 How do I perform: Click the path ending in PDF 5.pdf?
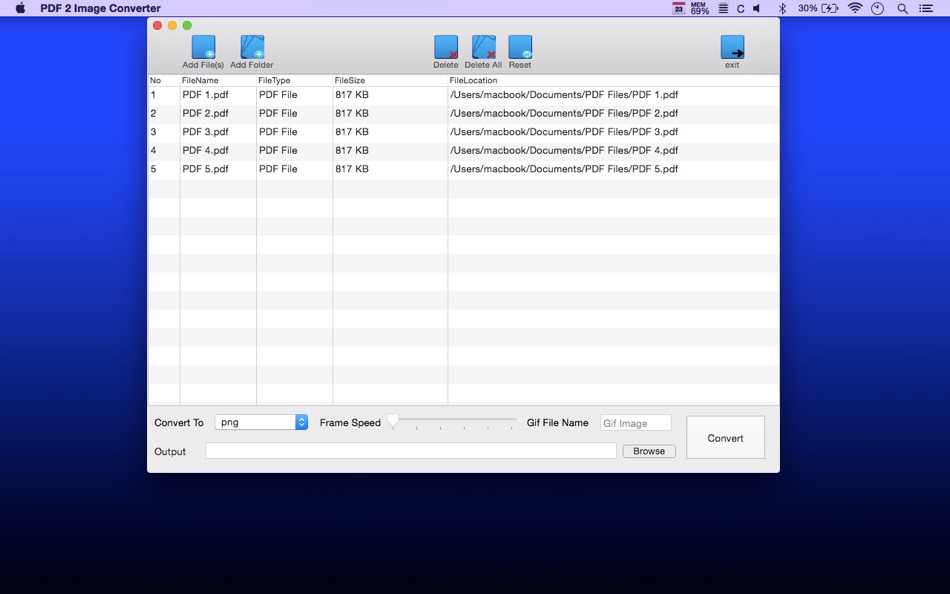point(563,169)
